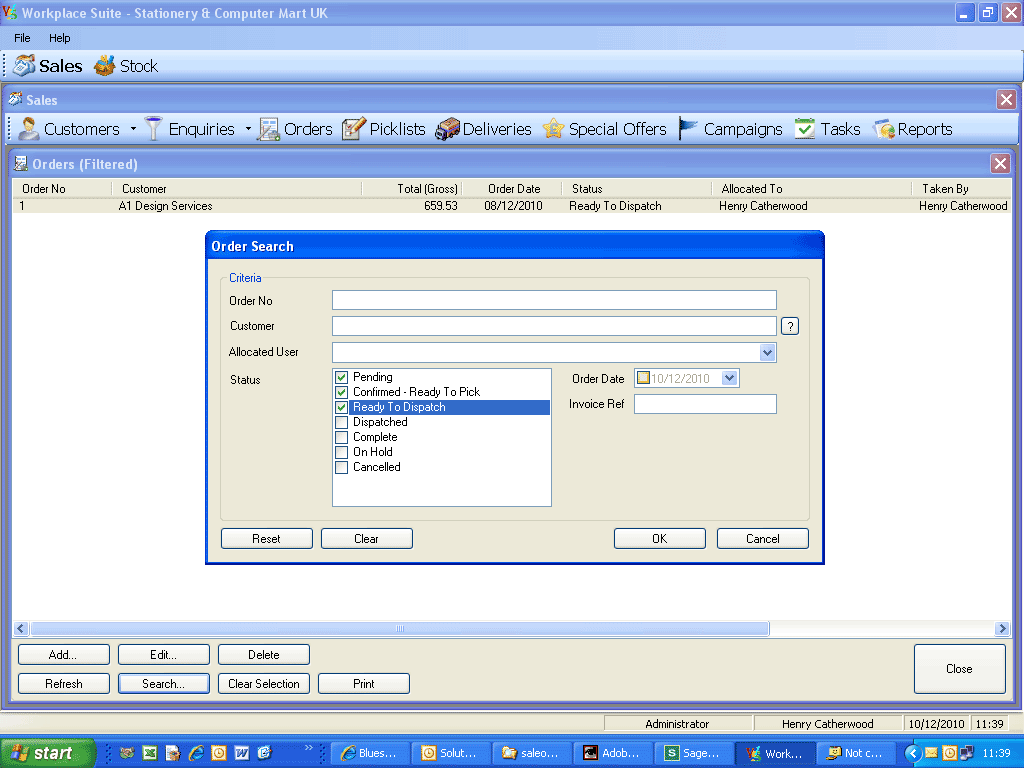Check the On Hold status checkbox
Viewport: 1024px width, 768px height.
pos(342,453)
